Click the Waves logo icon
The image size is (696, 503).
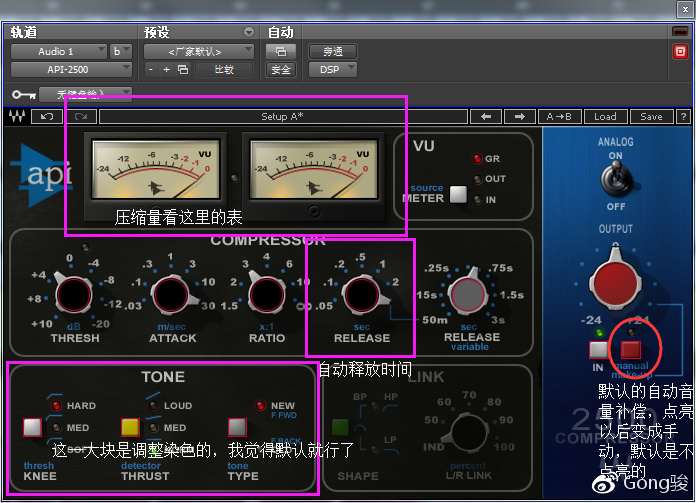click(x=17, y=117)
